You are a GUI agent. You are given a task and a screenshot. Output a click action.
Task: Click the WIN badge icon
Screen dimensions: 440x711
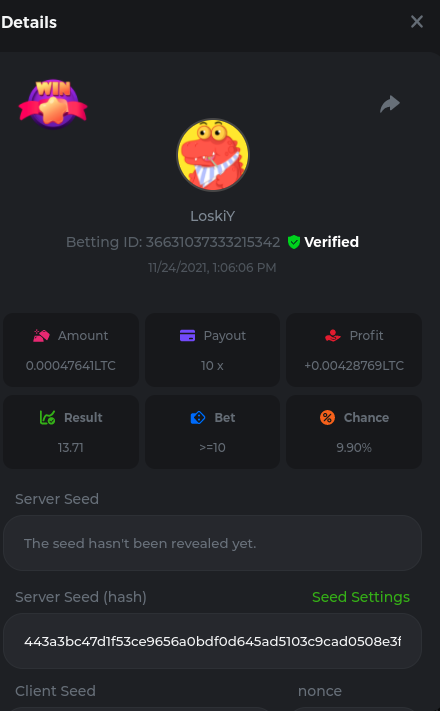[53, 104]
